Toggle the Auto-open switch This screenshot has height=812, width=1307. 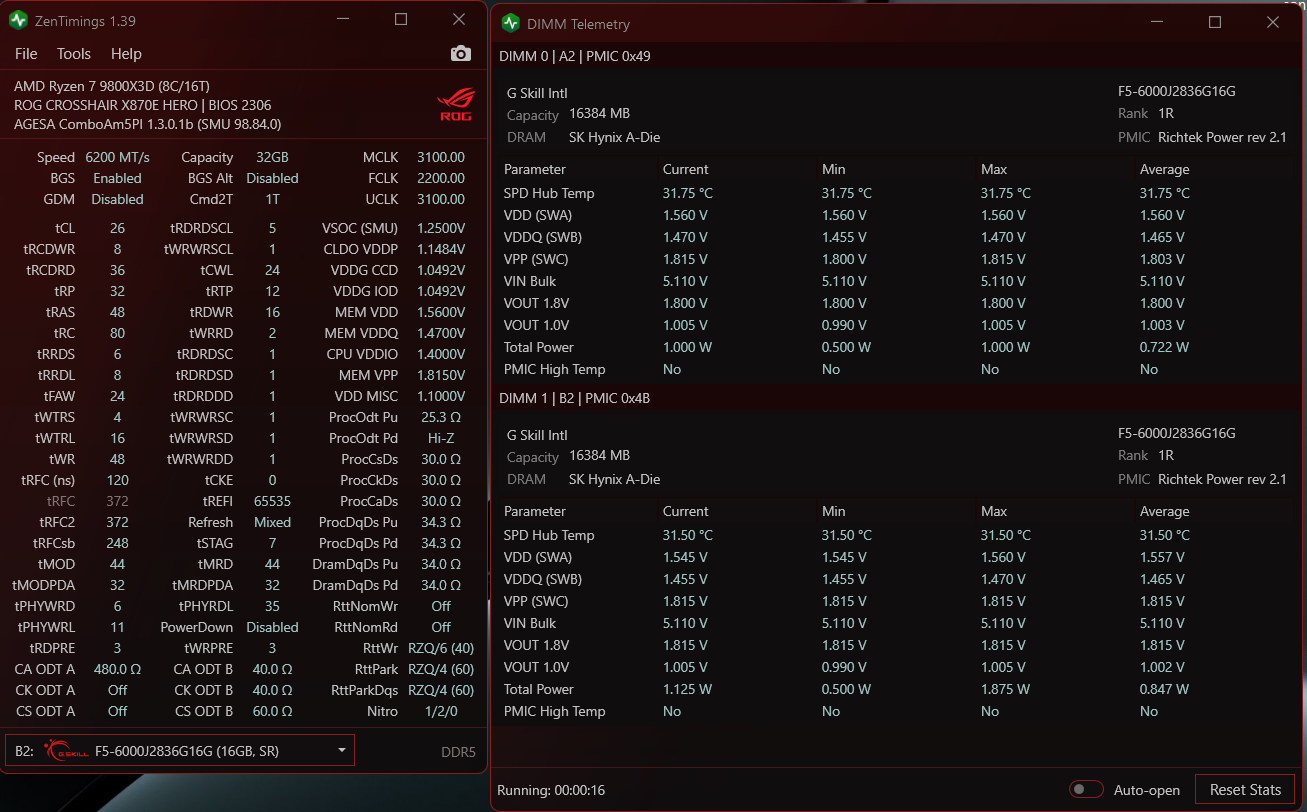(1086, 790)
